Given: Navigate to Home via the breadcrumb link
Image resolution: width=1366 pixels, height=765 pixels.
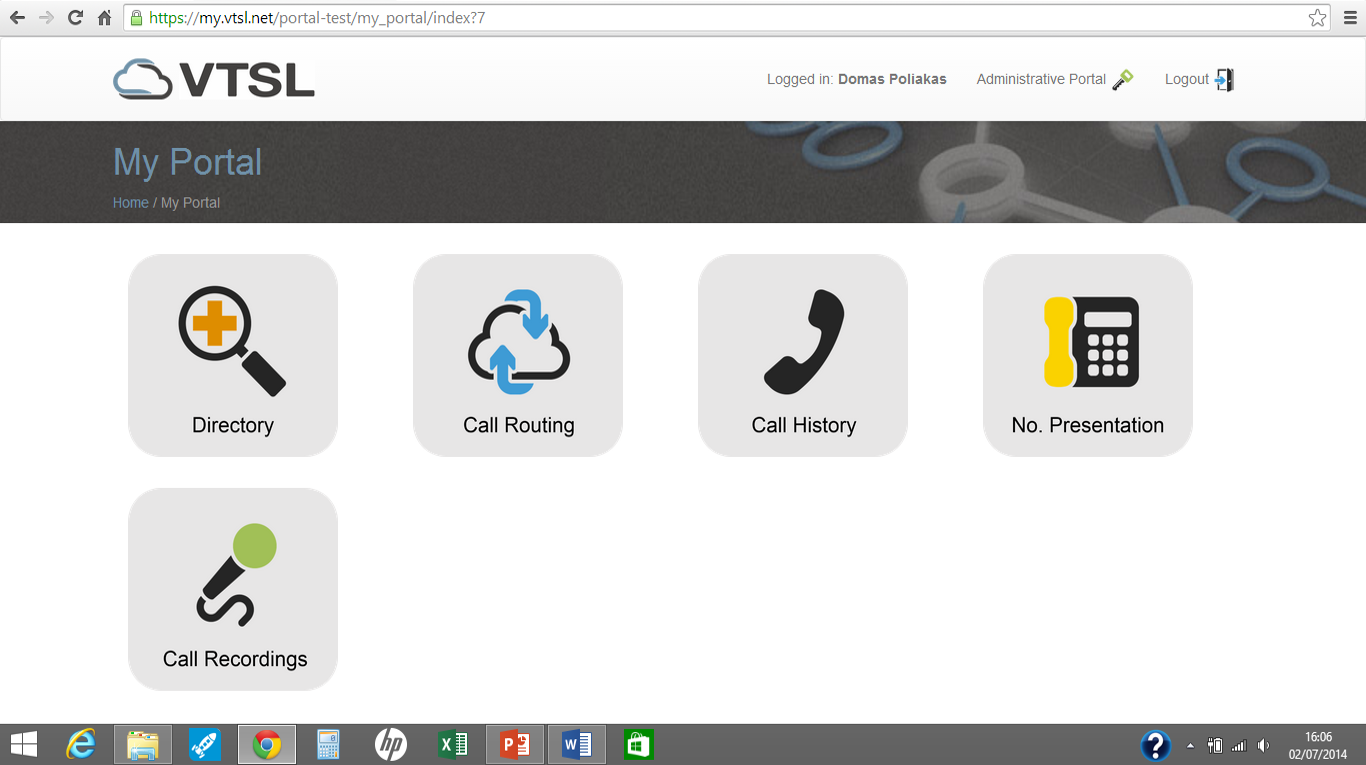Looking at the screenshot, I should [x=130, y=202].
